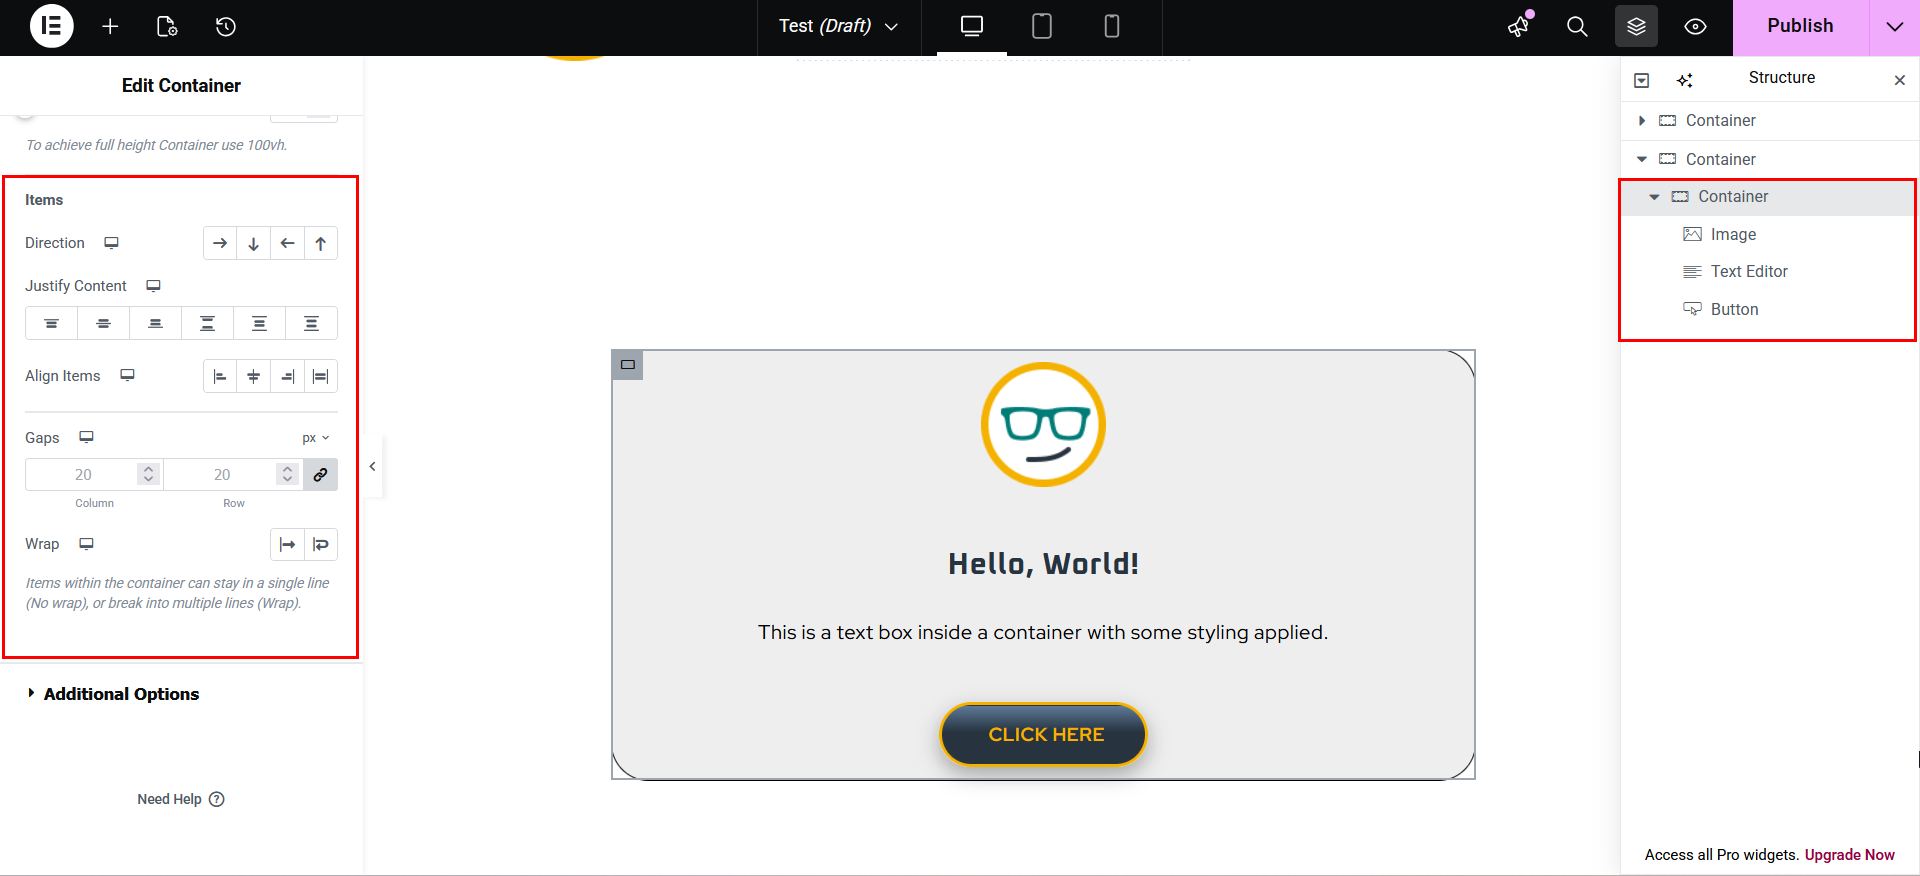The image size is (1920, 876).
Task: Collapse the nested selected Container
Action: [x=1654, y=197]
